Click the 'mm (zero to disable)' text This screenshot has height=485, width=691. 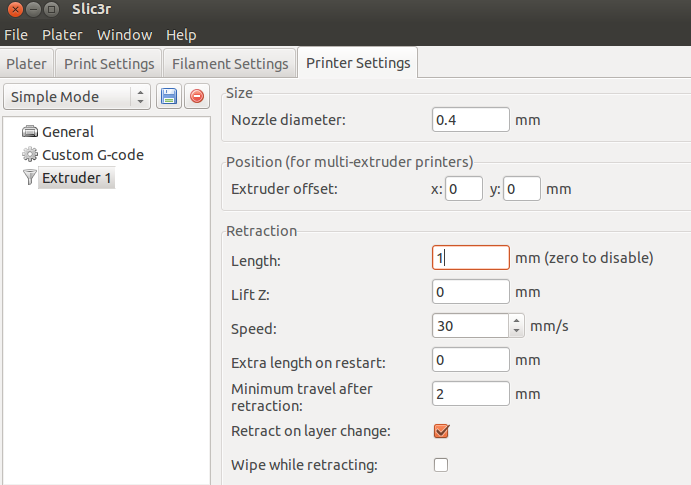coord(584,258)
